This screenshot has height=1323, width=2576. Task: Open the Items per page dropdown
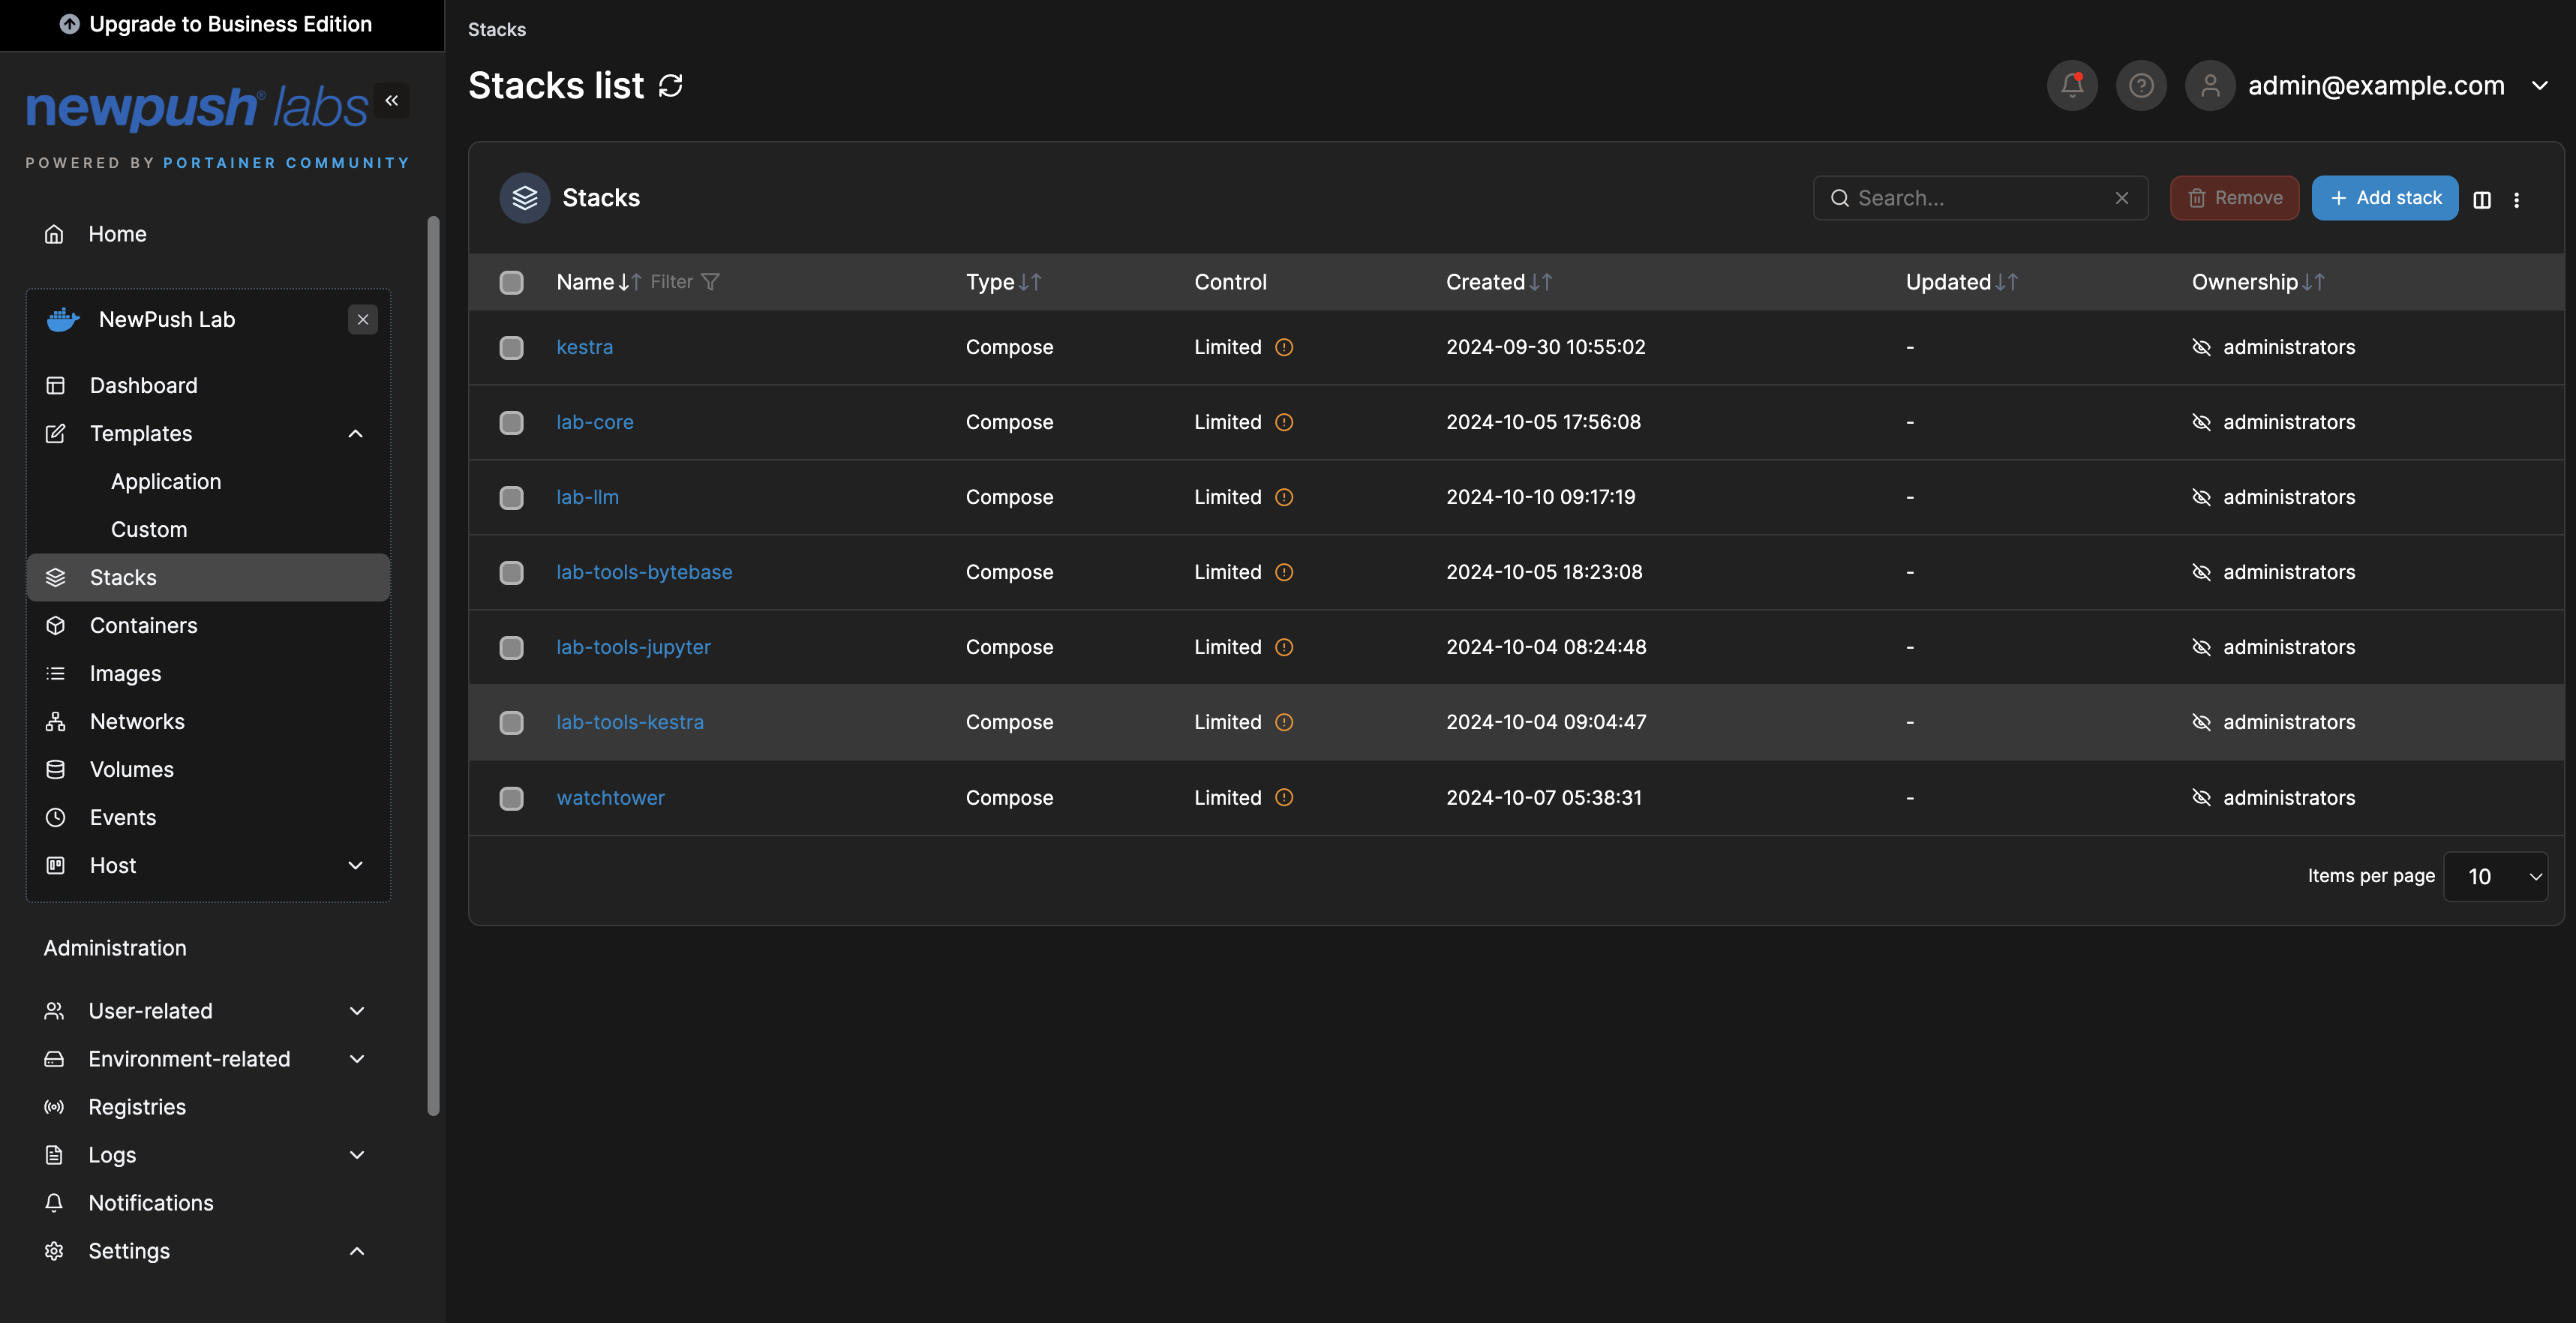click(x=2495, y=877)
